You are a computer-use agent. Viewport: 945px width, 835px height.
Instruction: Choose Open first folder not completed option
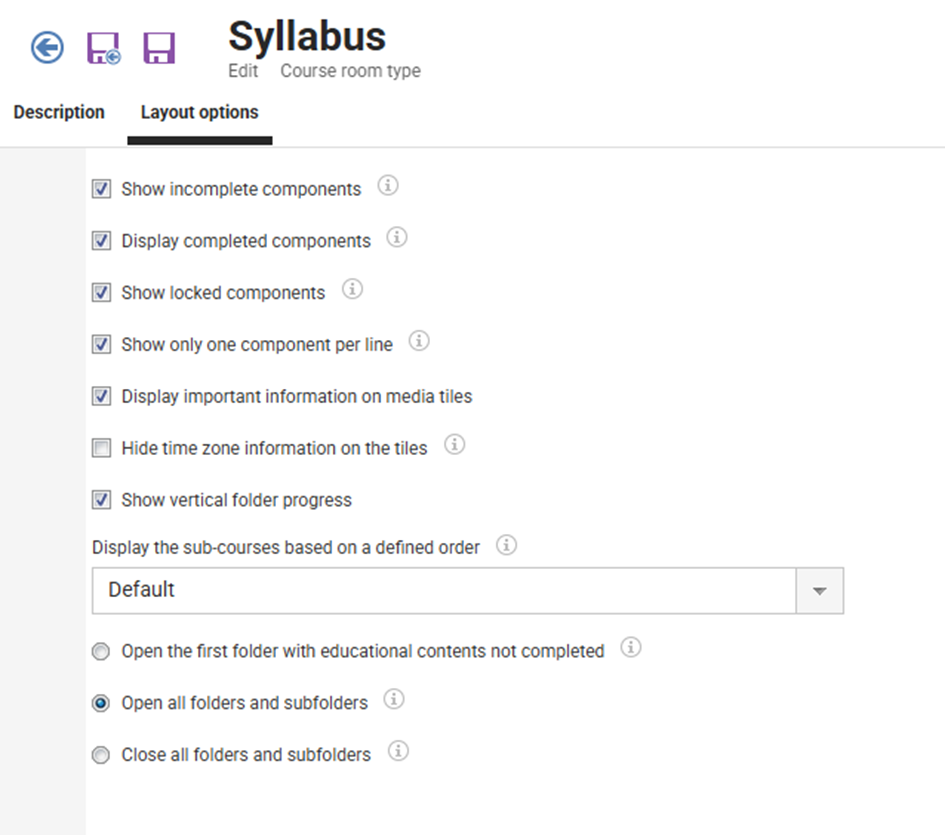click(101, 652)
